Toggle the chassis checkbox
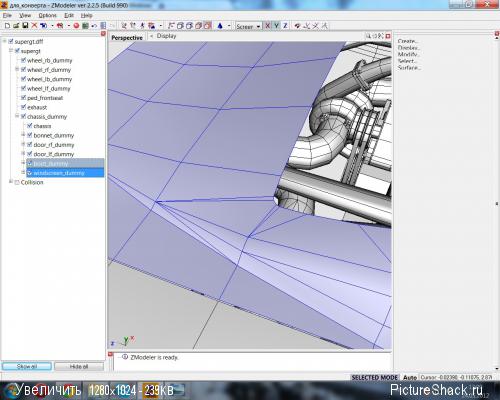Image resolution: width=500 pixels, height=400 pixels. pyautogui.click(x=30, y=126)
